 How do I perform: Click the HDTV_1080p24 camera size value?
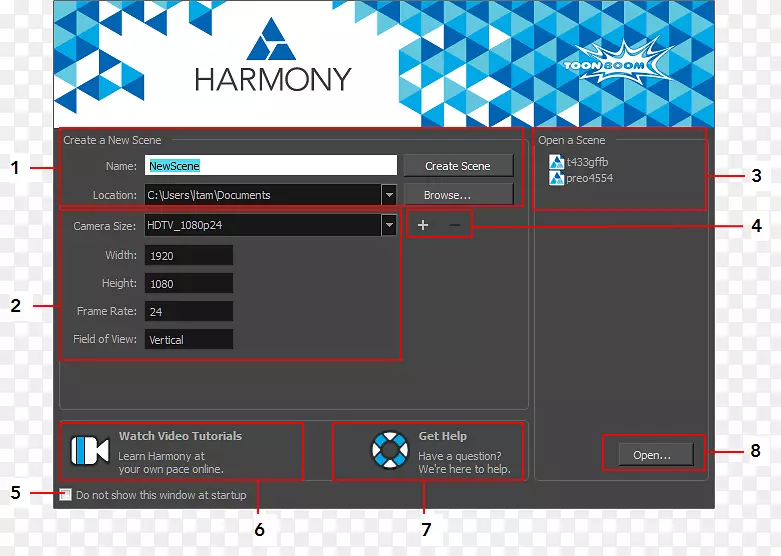(x=185, y=225)
